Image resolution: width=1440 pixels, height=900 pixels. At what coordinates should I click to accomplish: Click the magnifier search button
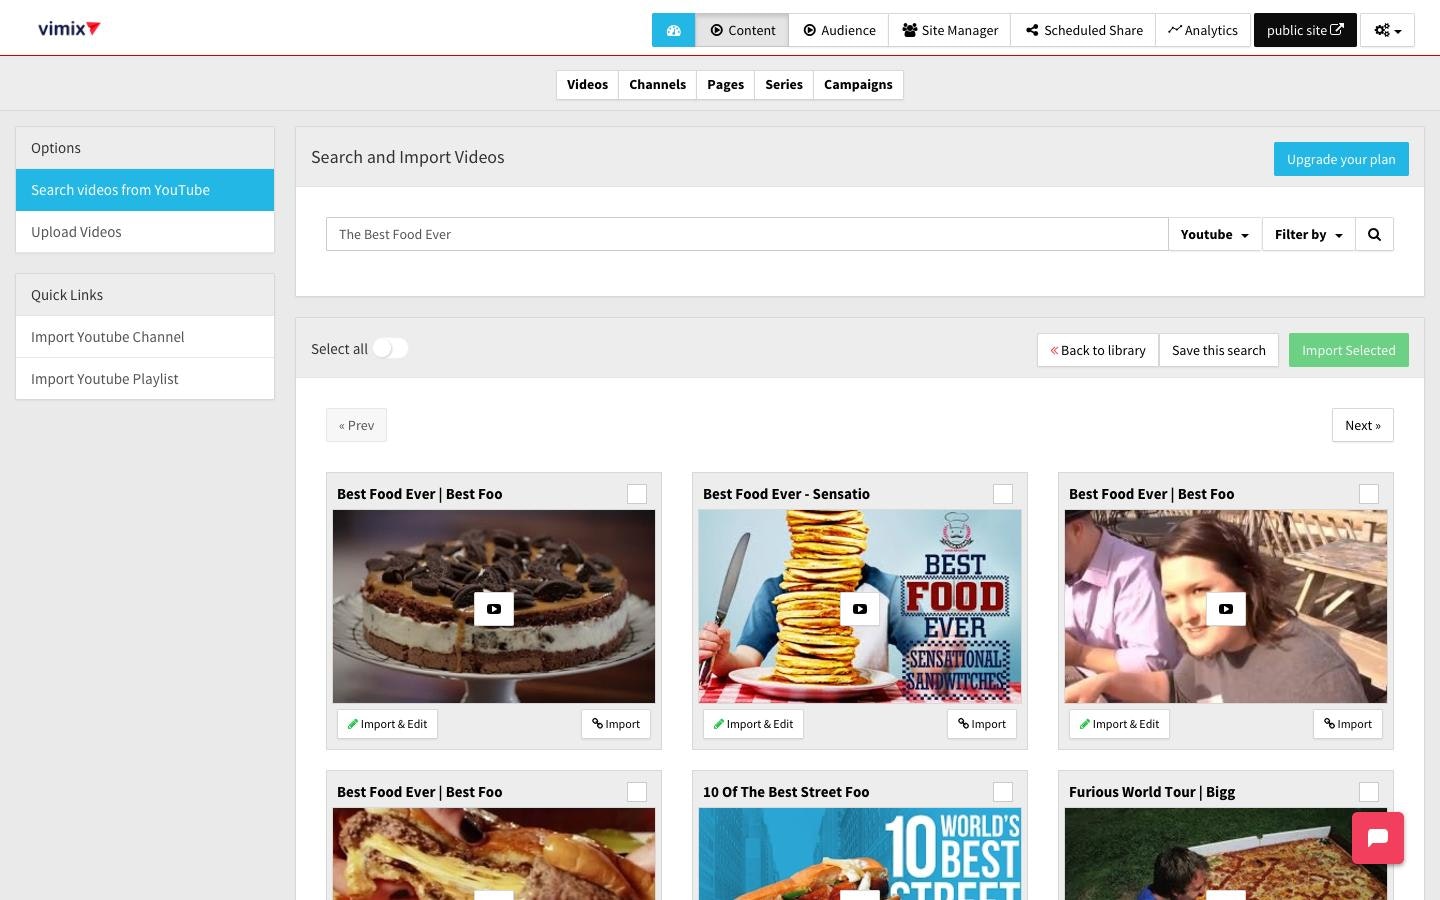pos(1374,234)
